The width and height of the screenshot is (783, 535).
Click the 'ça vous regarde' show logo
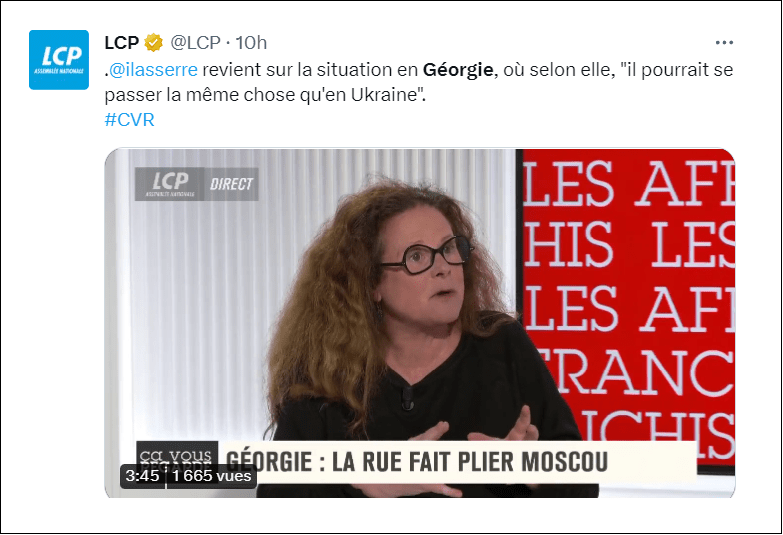coord(177,455)
